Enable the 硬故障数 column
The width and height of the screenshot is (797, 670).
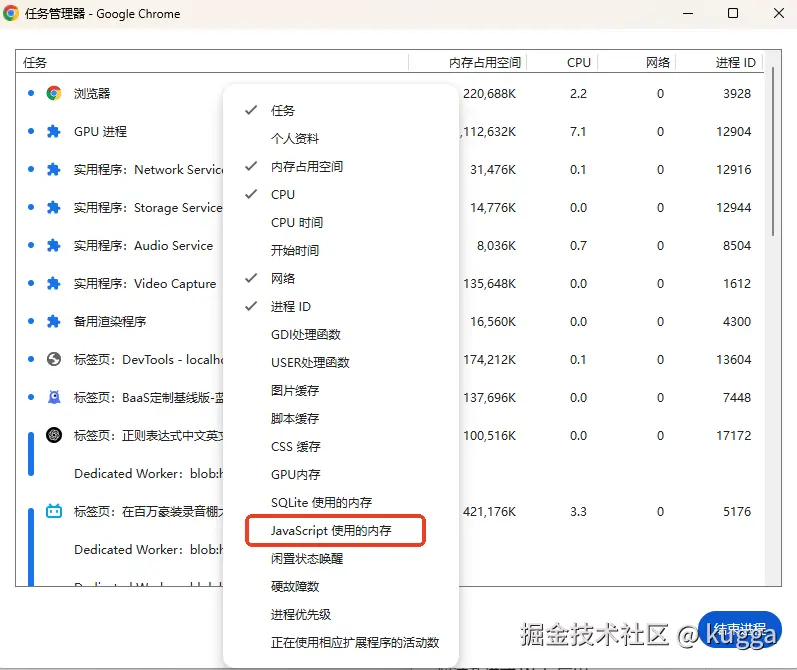tap(341, 586)
